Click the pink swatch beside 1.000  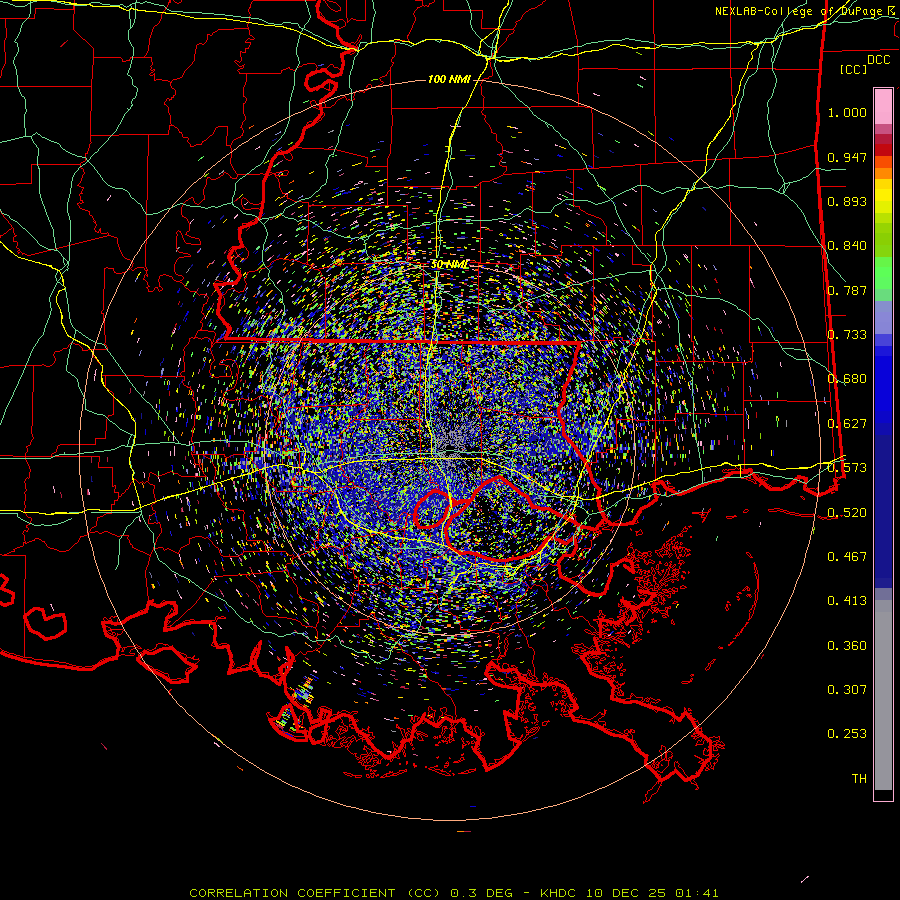883,107
